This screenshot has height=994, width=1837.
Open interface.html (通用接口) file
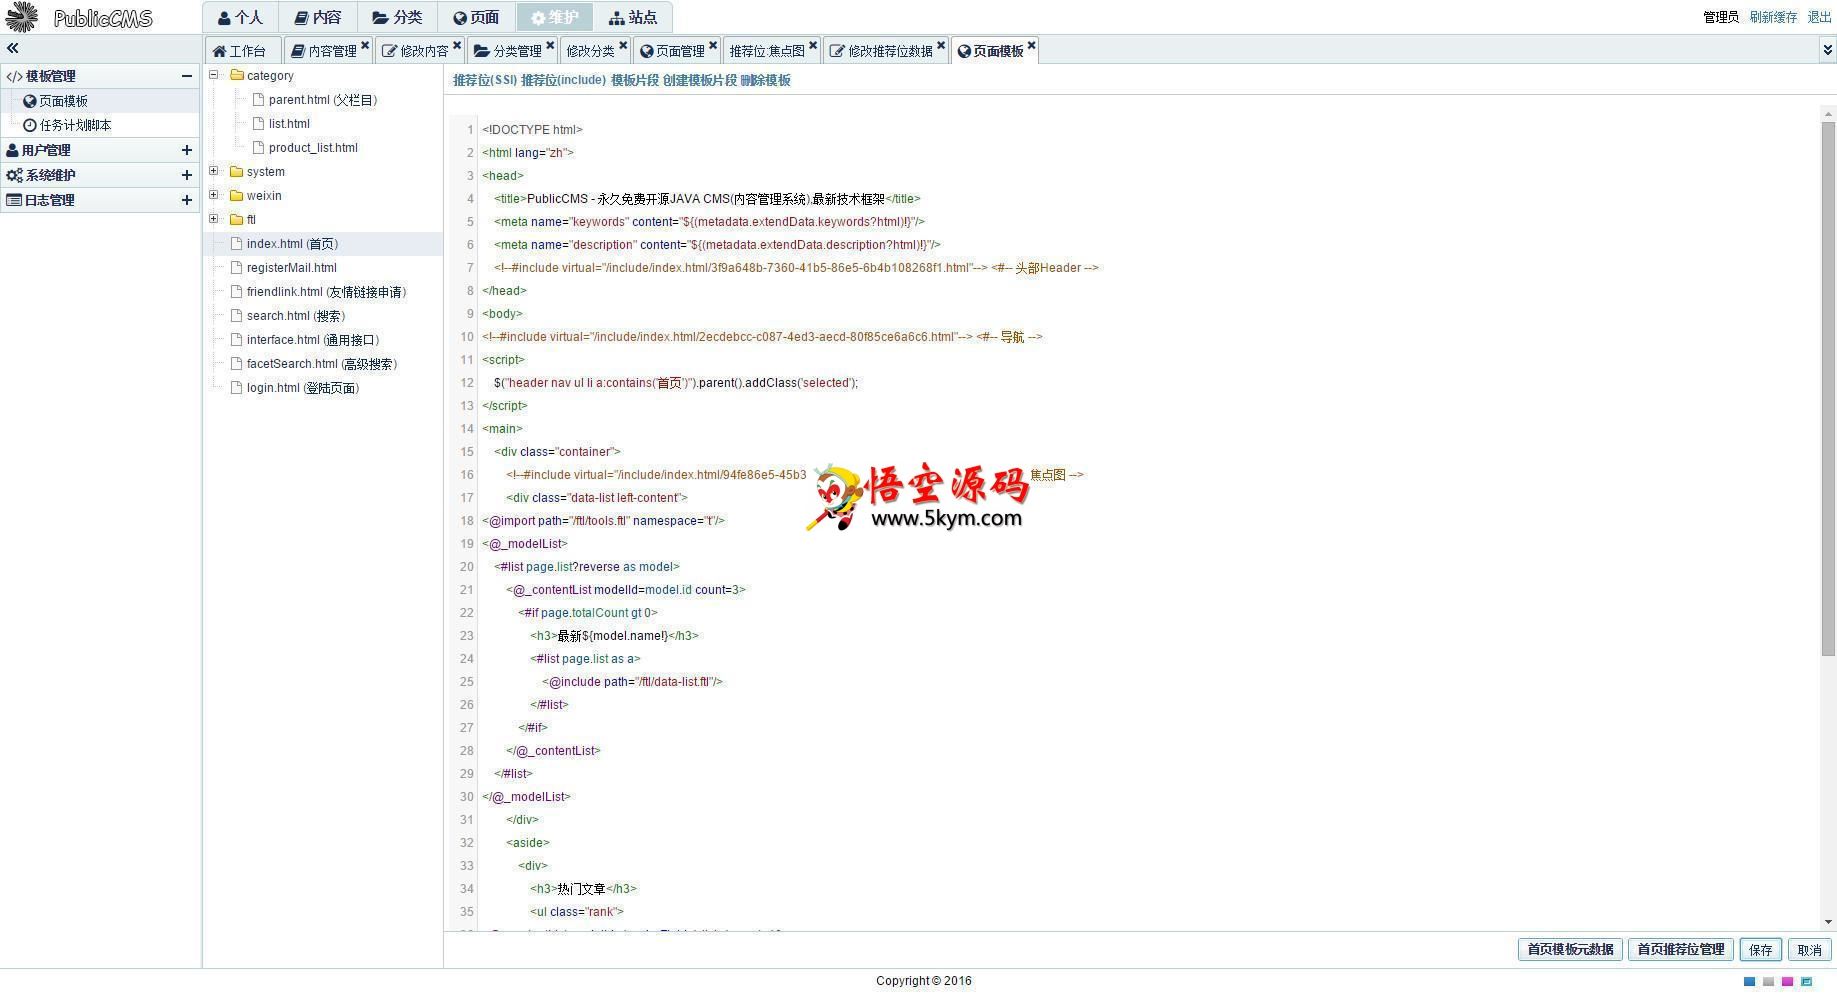click(x=313, y=340)
